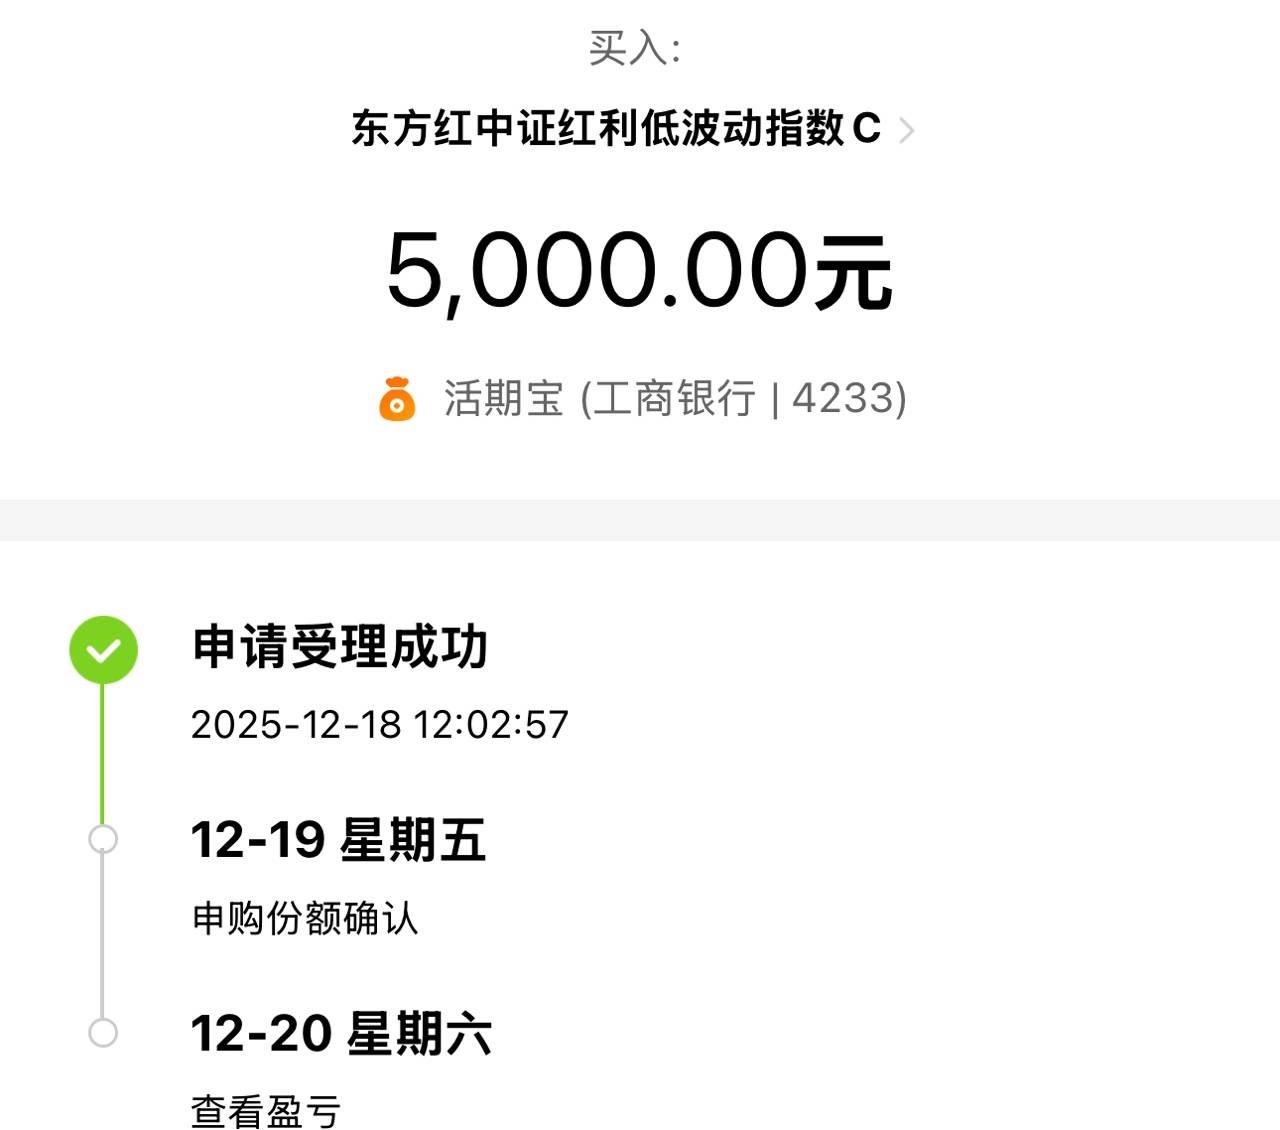Tap the 买入: label at the top
The width and height of the screenshot is (1280, 1130).
tap(635, 48)
